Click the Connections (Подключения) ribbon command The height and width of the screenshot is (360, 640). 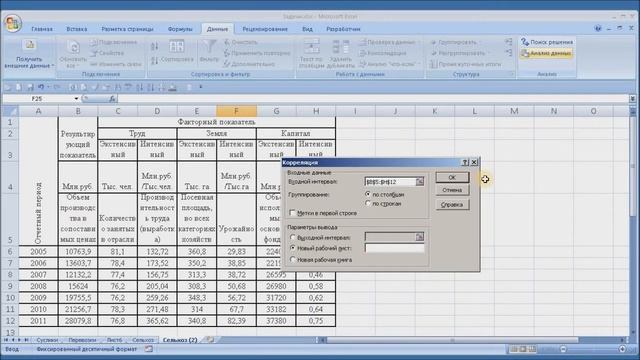[x=114, y=42]
